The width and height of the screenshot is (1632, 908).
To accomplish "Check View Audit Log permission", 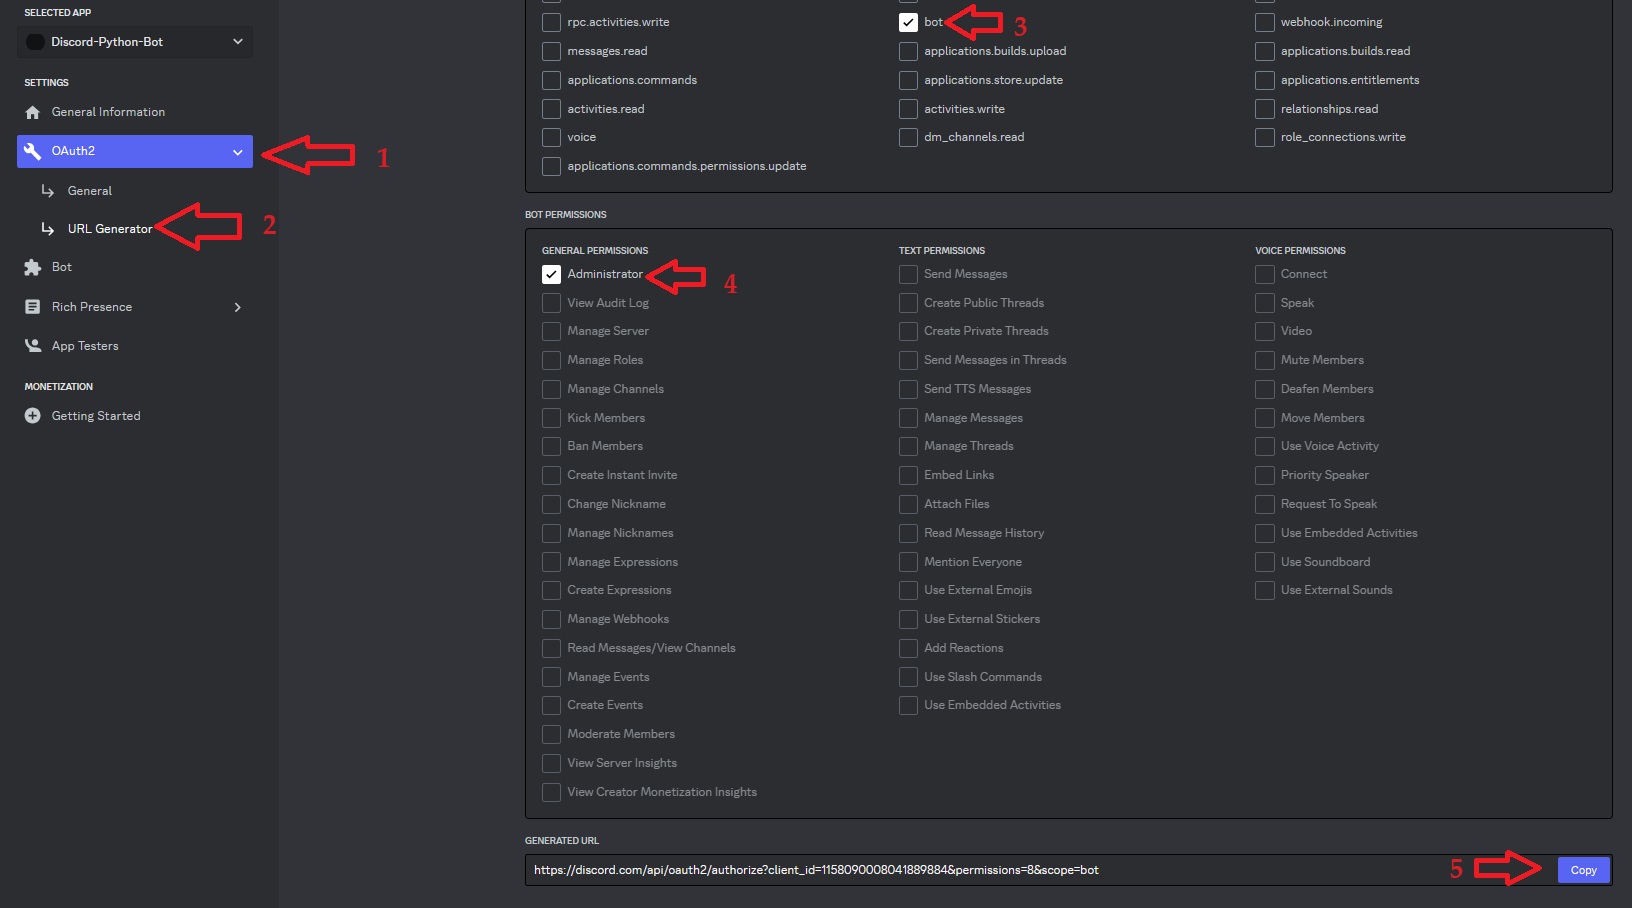I will pyautogui.click(x=551, y=303).
